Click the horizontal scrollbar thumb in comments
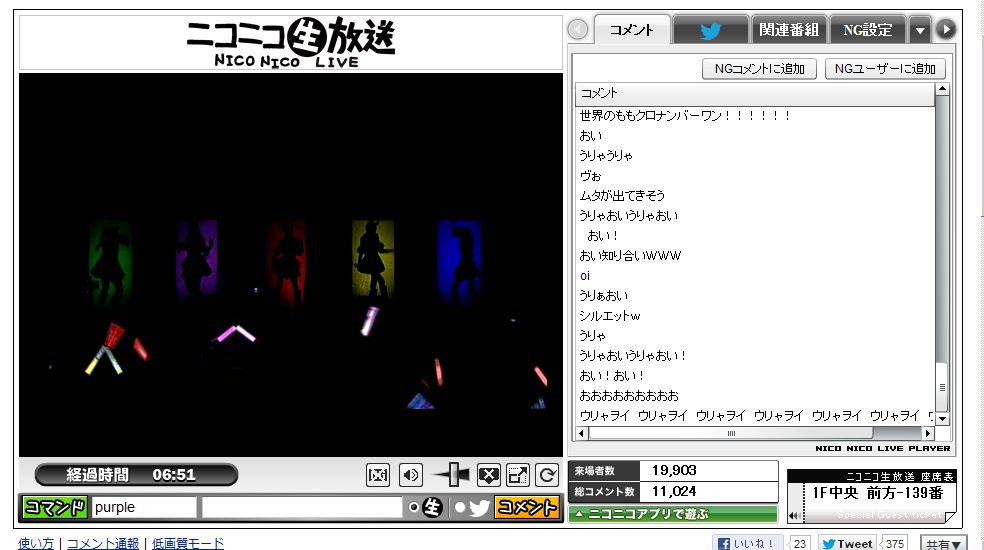 [x=731, y=433]
